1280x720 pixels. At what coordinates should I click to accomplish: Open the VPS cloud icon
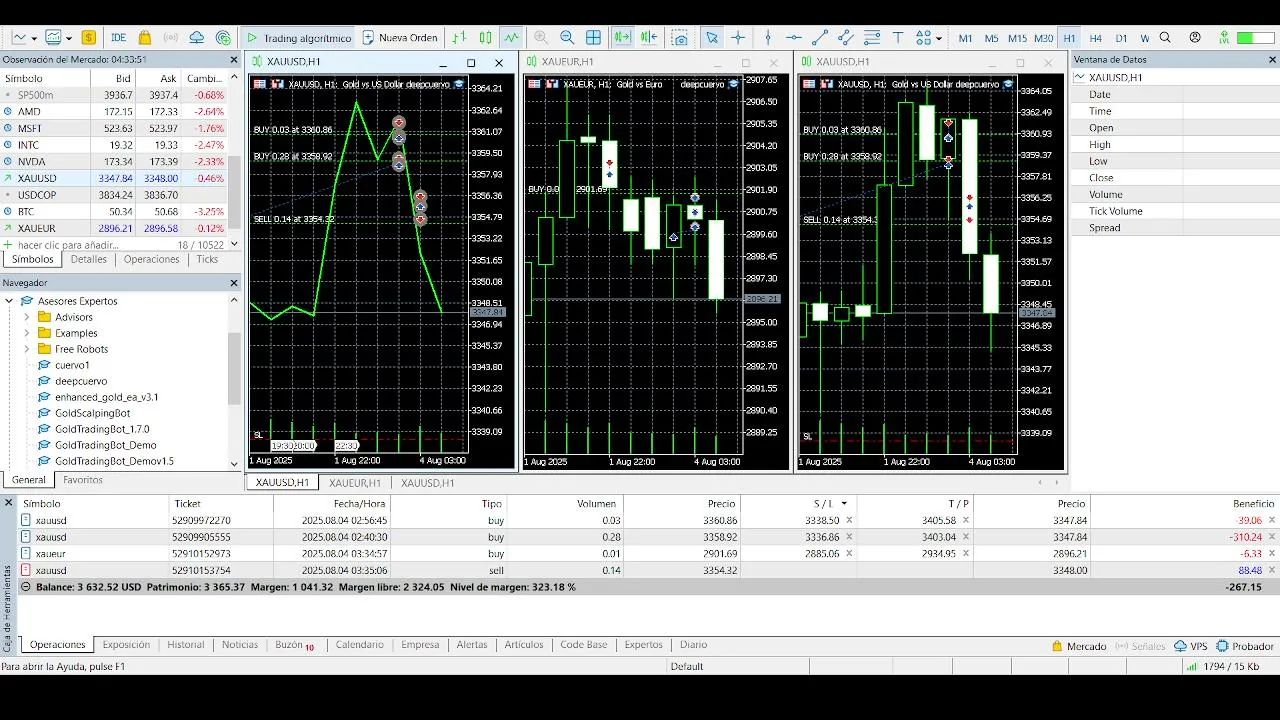coord(196,38)
